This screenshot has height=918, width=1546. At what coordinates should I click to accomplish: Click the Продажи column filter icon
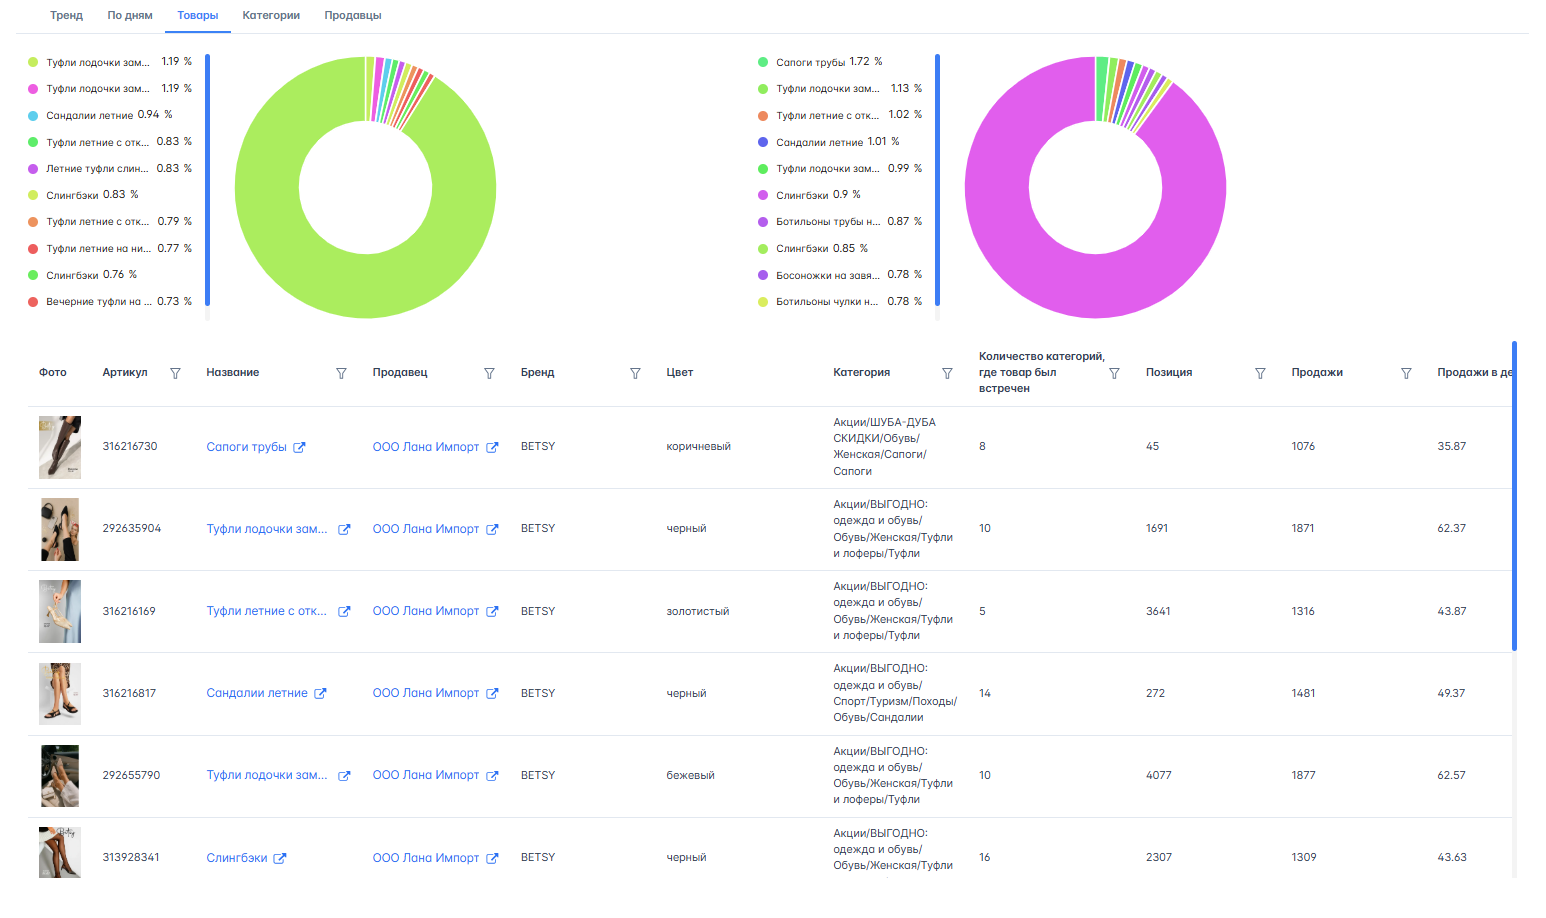(x=1406, y=373)
